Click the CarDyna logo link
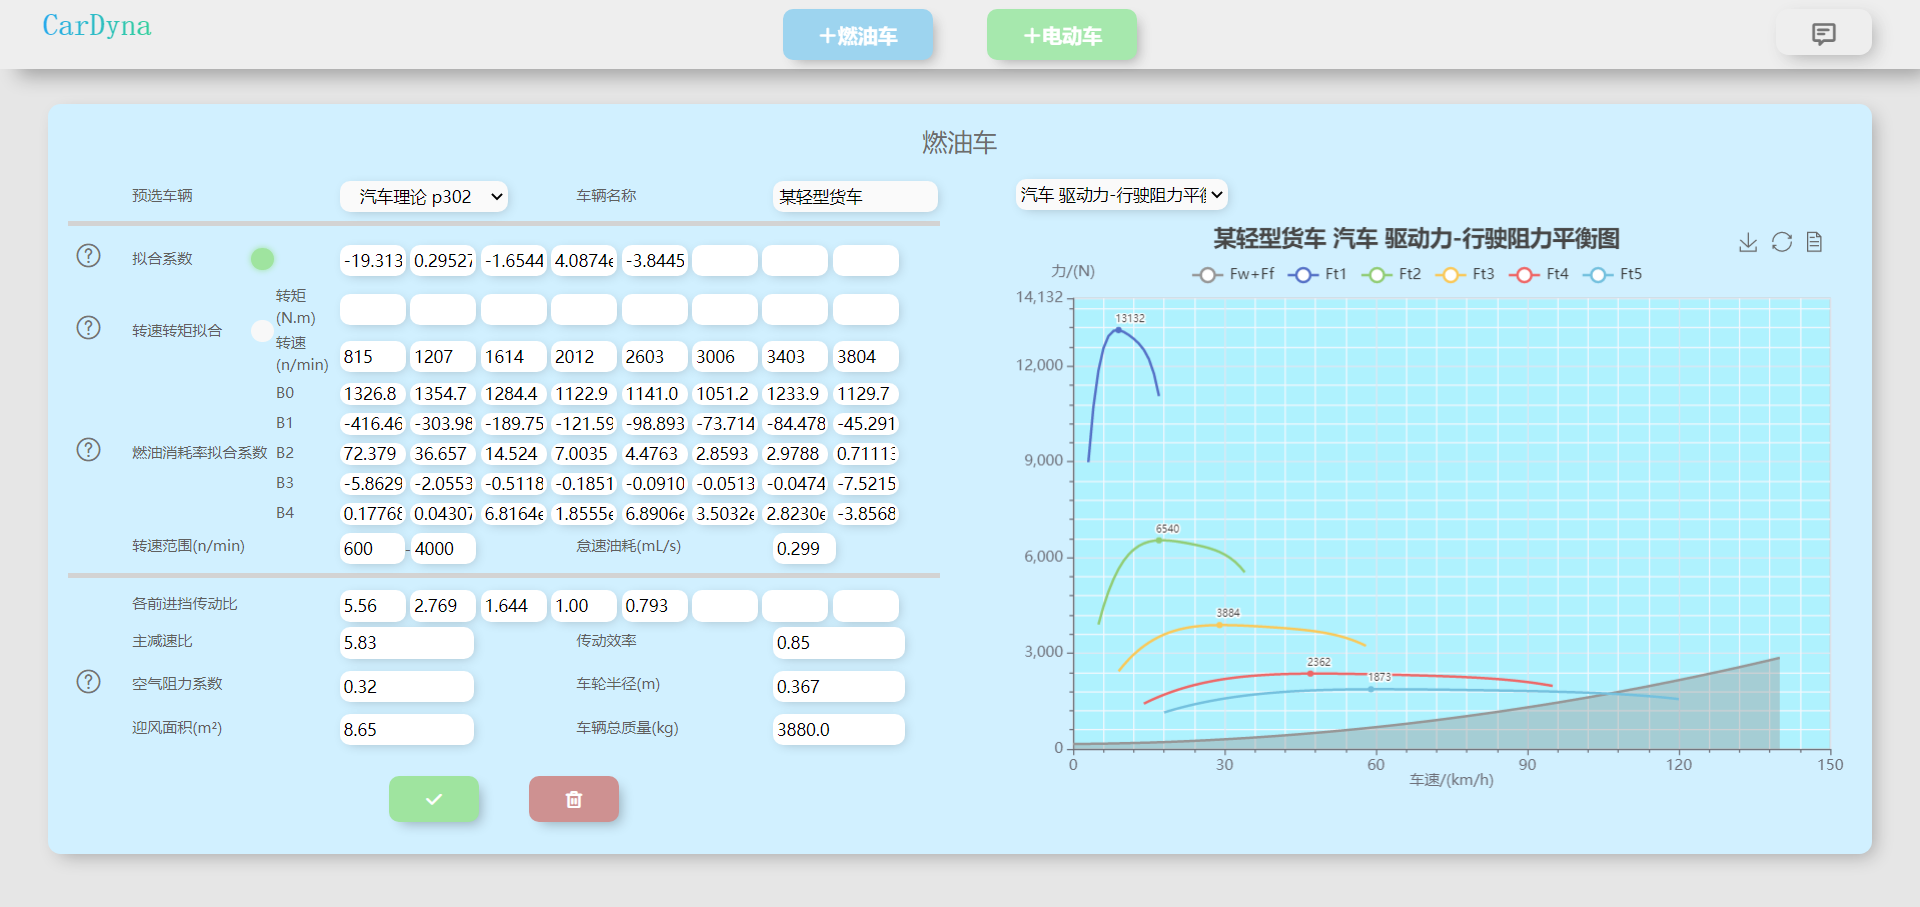 click(x=97, y=26)
